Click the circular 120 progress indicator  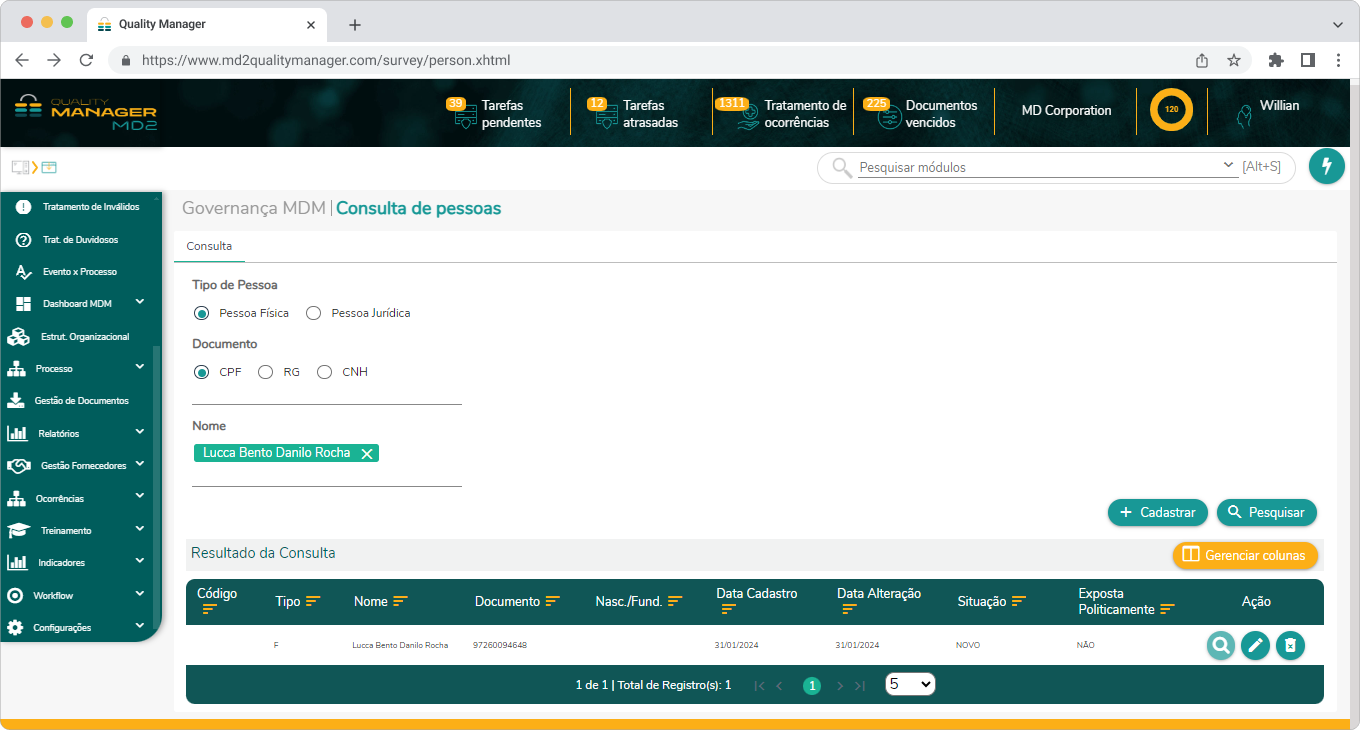(x=1171, y=110)
